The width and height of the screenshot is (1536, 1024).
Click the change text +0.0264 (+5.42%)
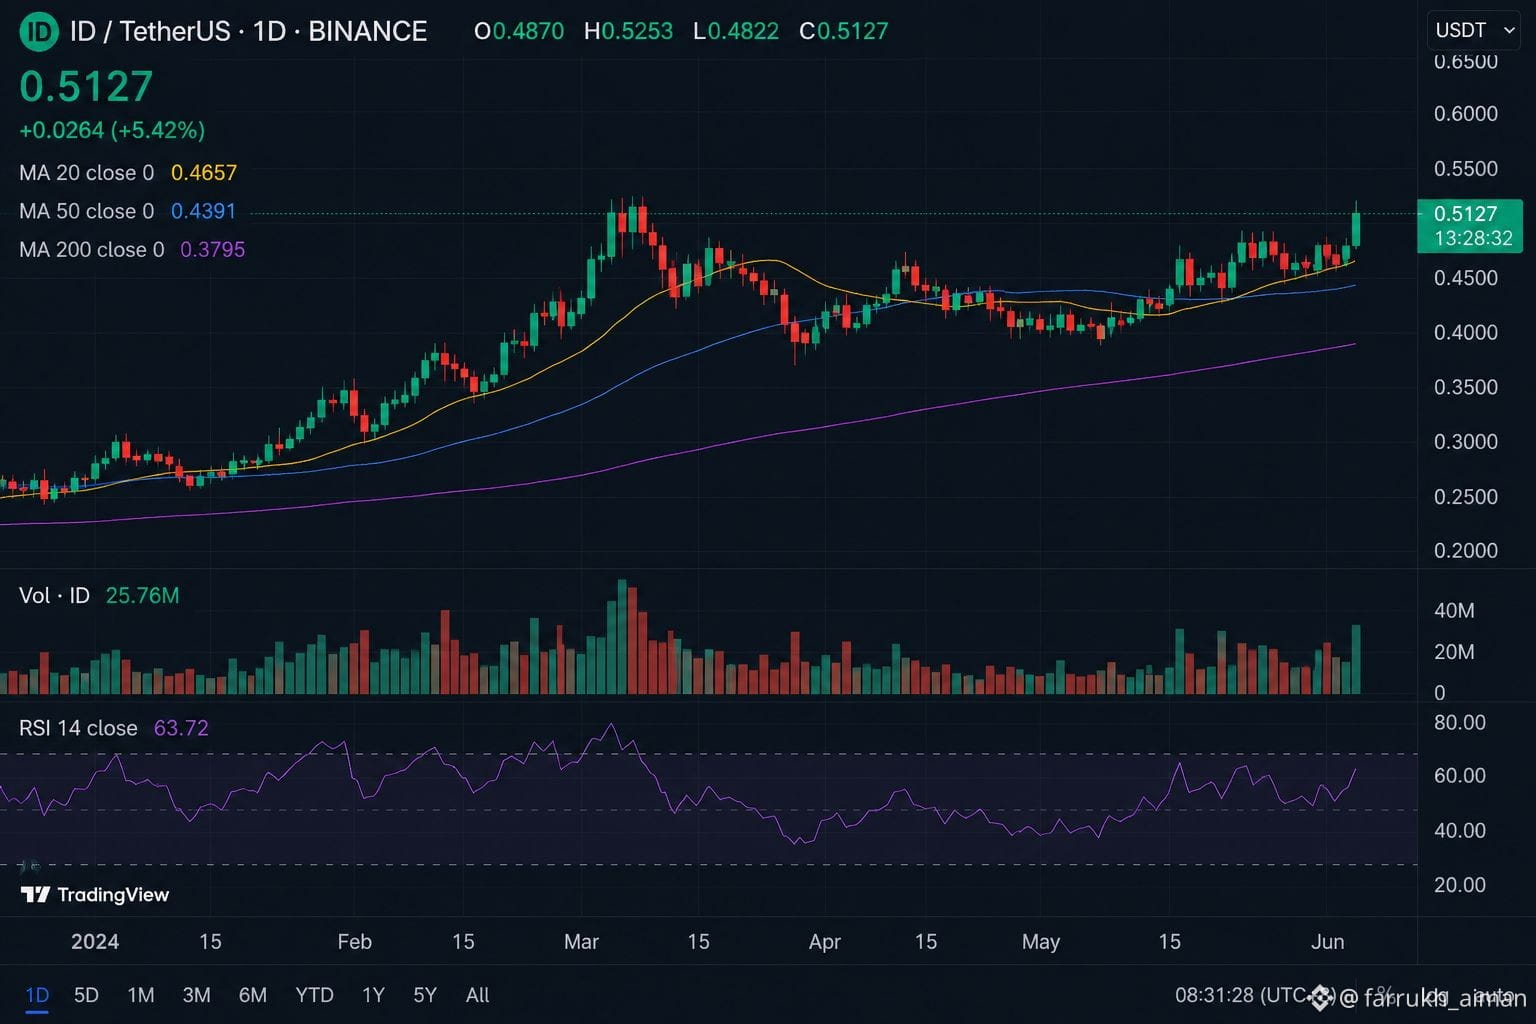(x=112, y=130)
